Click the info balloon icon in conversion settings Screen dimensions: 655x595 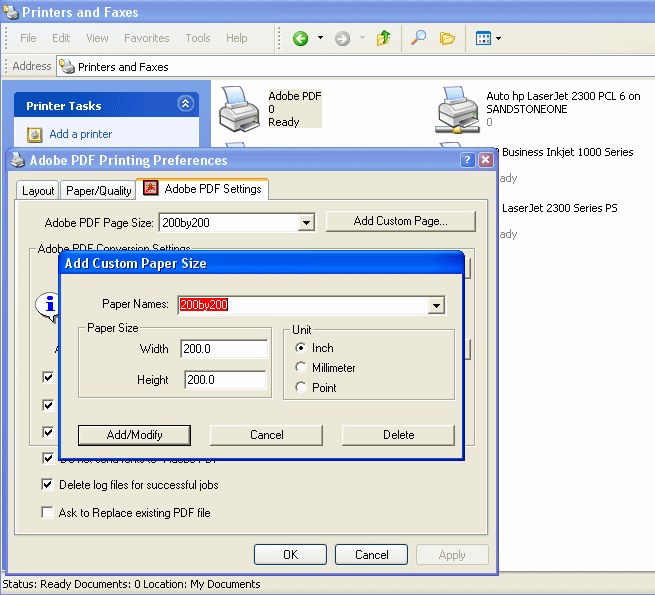pos(47,306)
